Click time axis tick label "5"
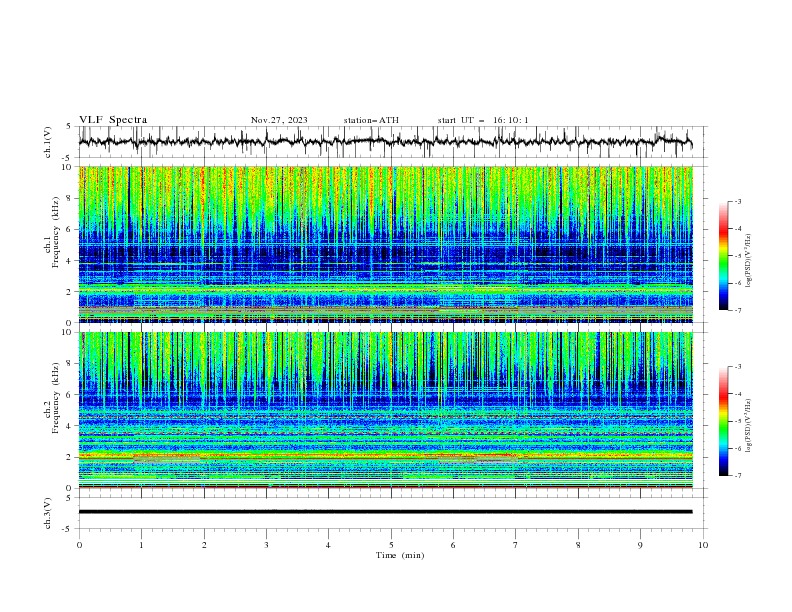The width and height of the screenshot is (792, 612). click(x=391, y=545)
